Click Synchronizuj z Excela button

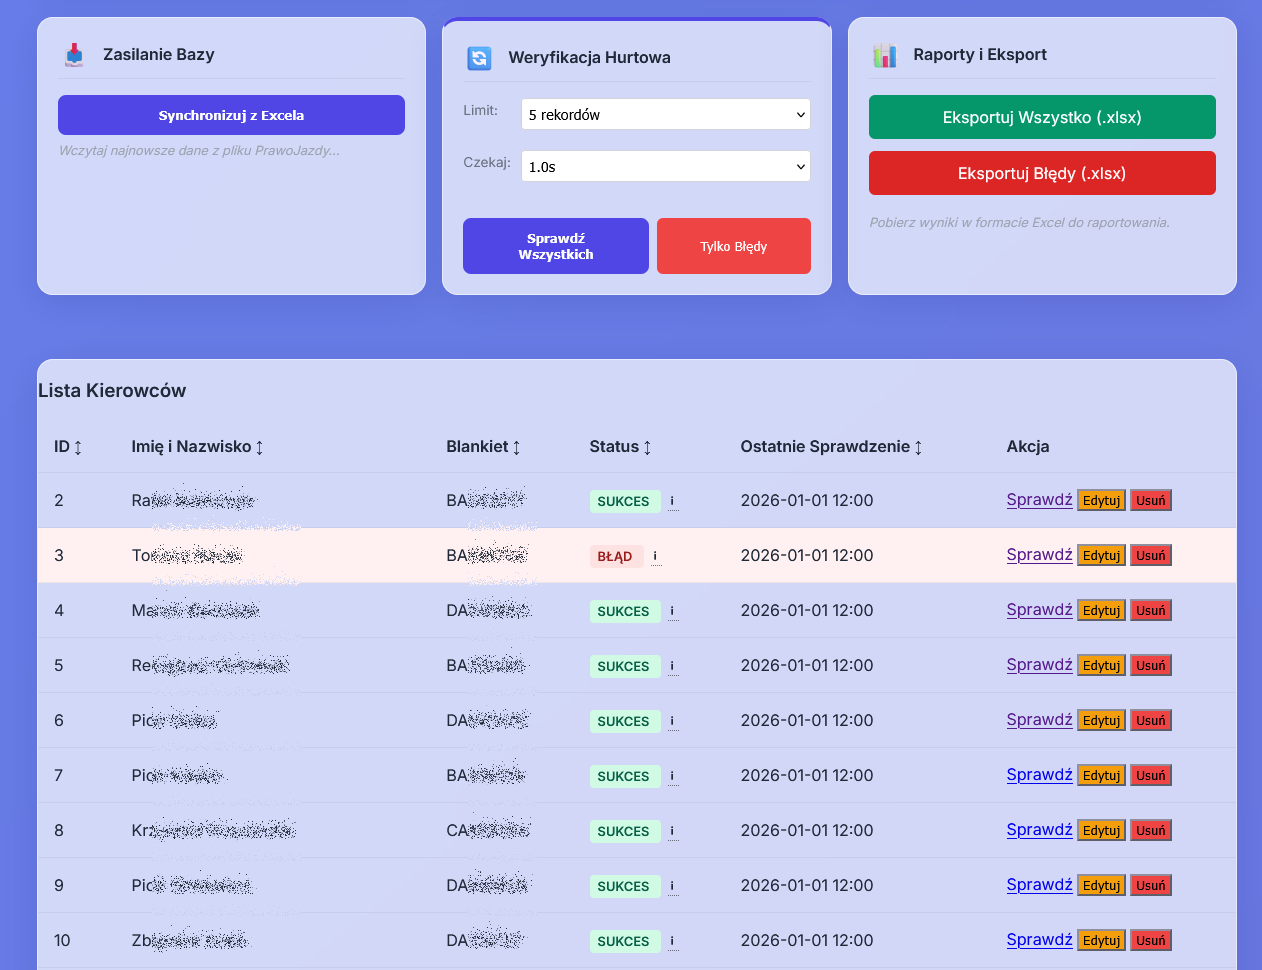[x=231, y=115]
